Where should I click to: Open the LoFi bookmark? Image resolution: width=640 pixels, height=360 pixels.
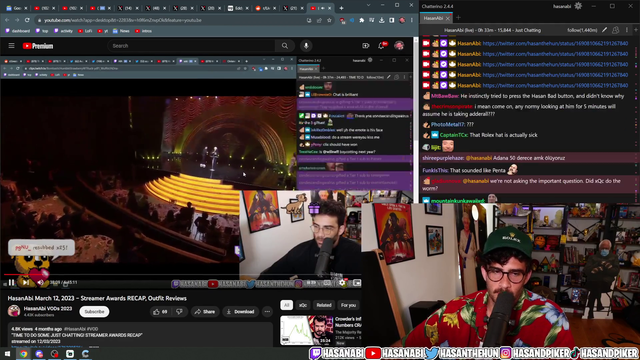[x=85, y=31]
